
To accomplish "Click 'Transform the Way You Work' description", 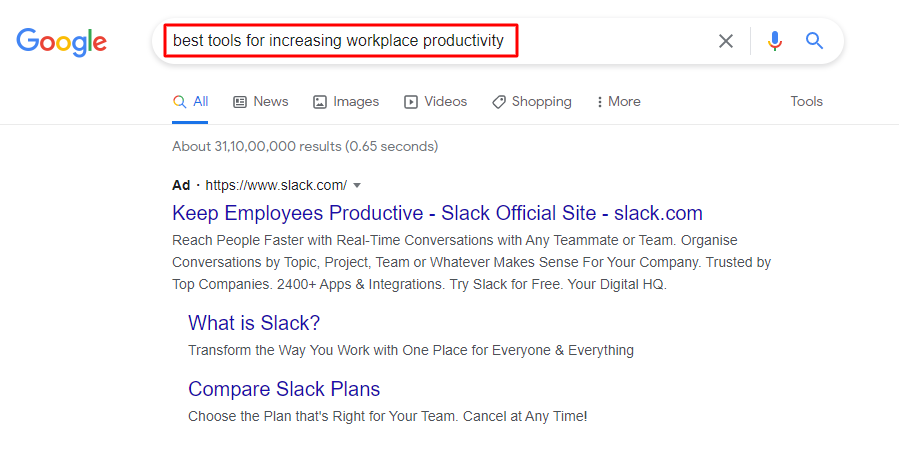I will point(411,350).
